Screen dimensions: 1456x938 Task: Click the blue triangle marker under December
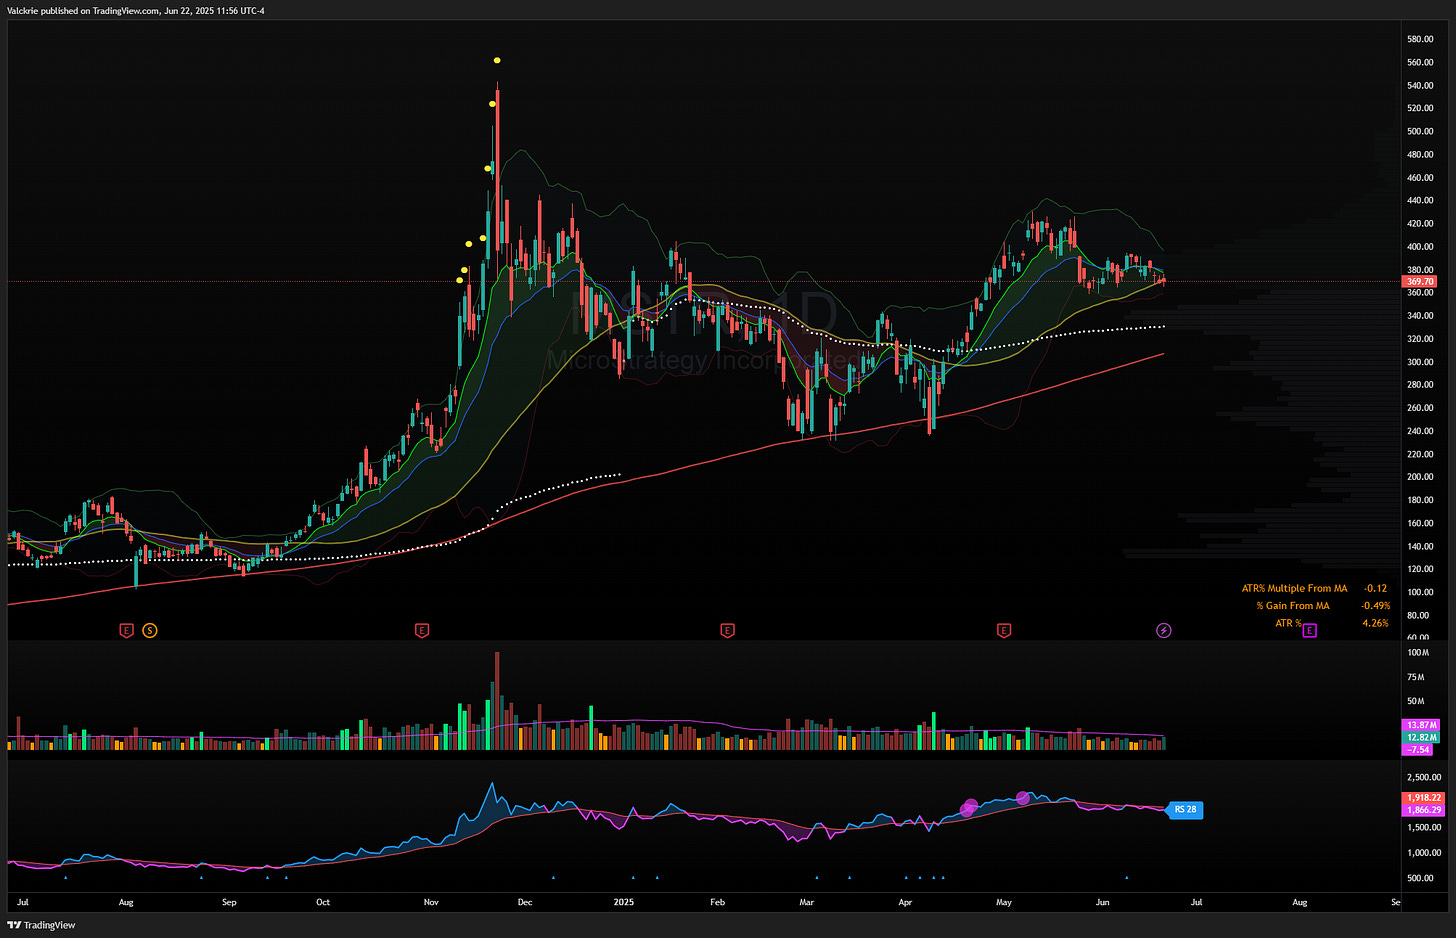point(553,878)
